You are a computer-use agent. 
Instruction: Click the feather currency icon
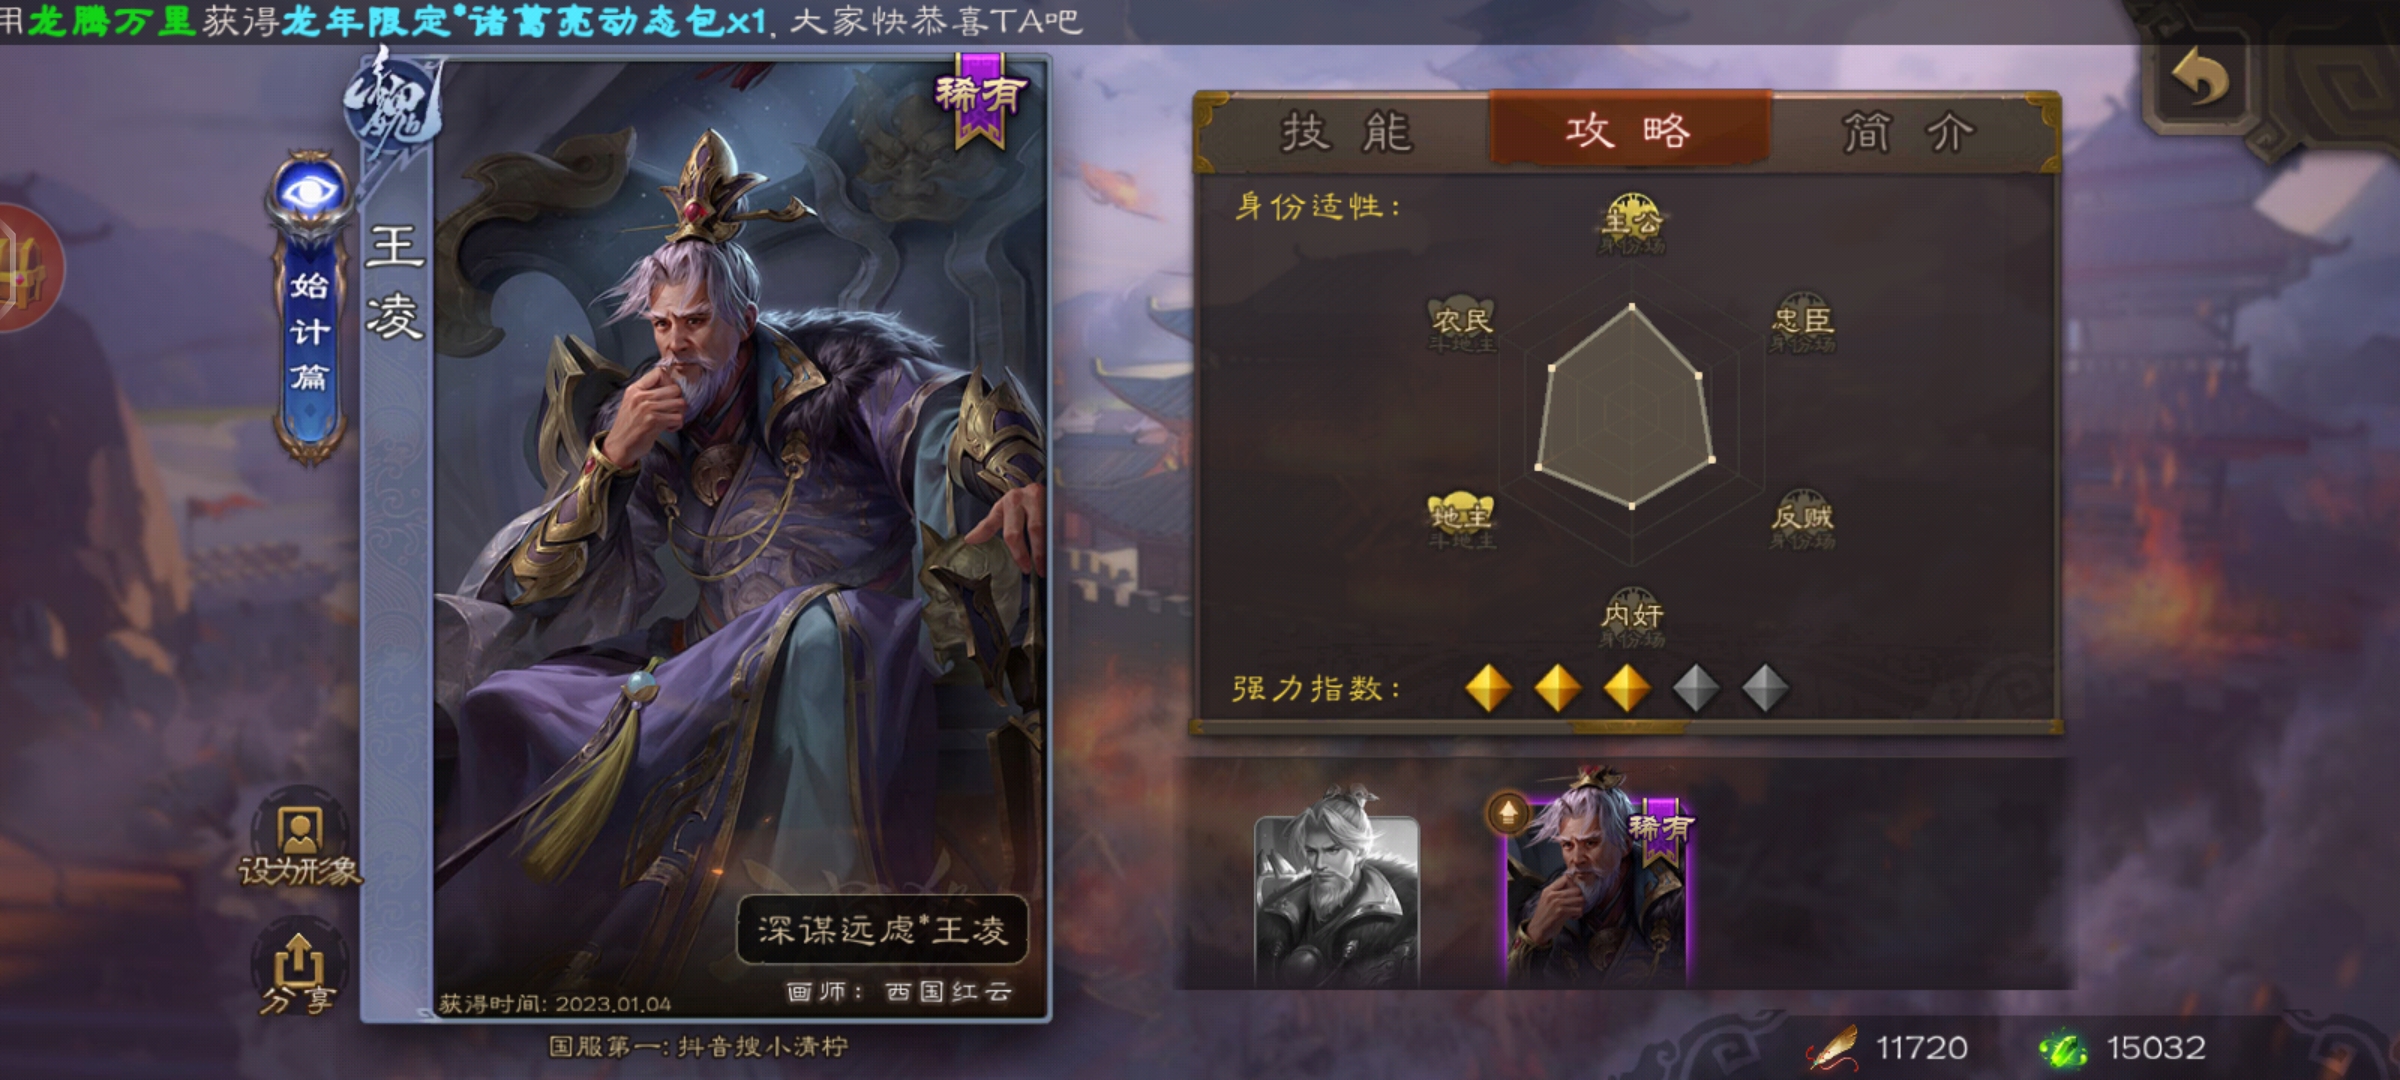[x=1830, y=1048]
